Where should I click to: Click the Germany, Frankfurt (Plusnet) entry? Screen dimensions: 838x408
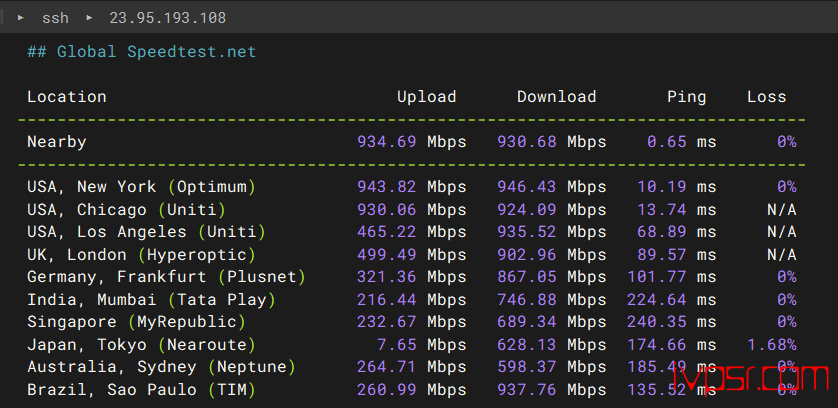pyautogui.click(x=166, y=277)
